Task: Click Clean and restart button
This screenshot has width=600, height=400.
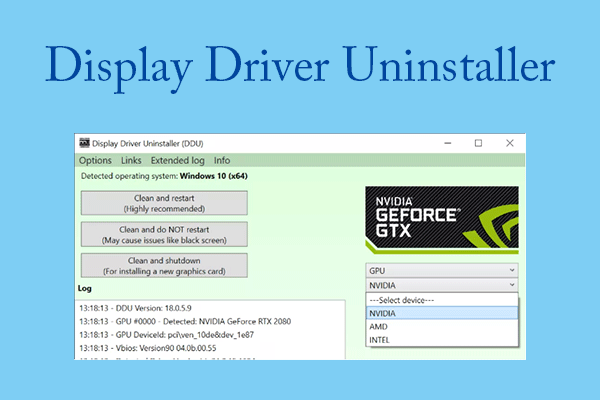Action: 164,203
